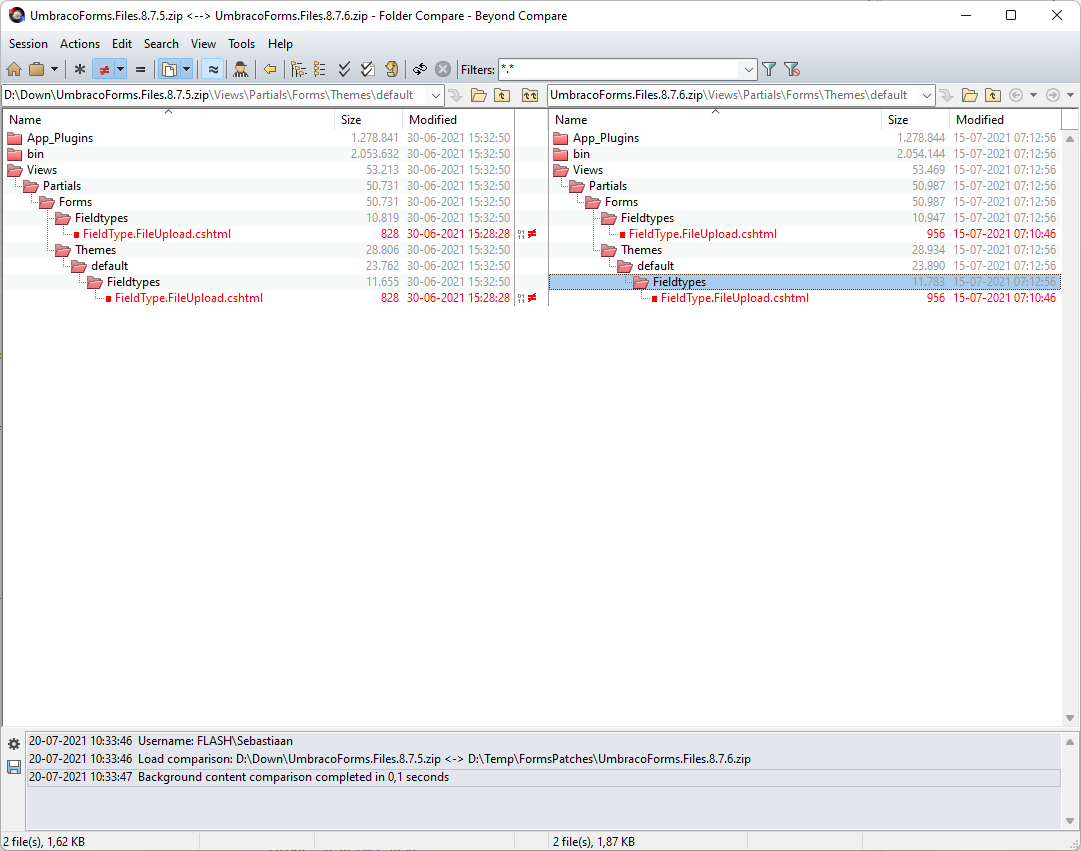Open the Sessions briefcase dropdown arrow
The image size is (1081, 851).
click(x=54, y=69)
